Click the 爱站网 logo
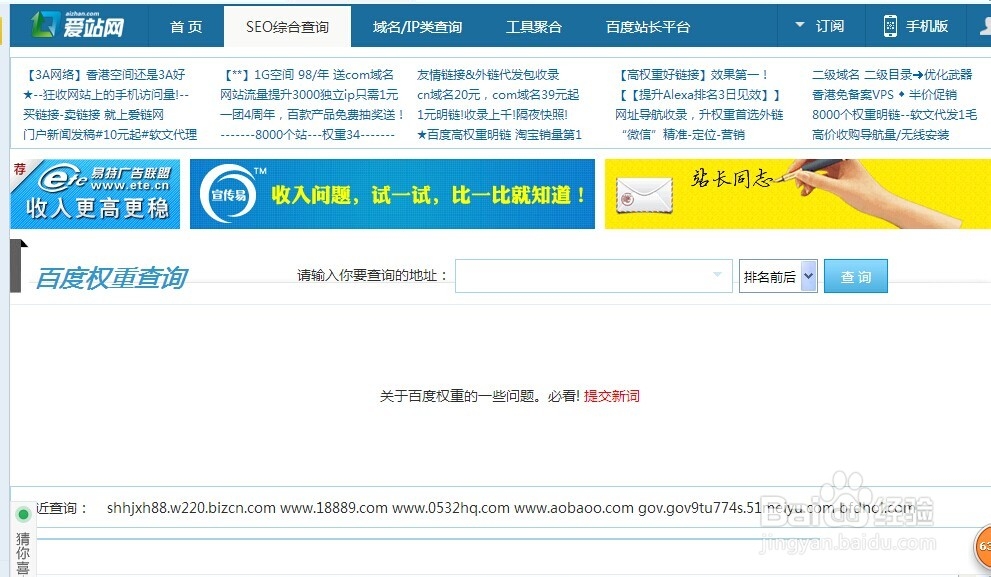The height and width of the screenshot is (577, 991). 77,25
